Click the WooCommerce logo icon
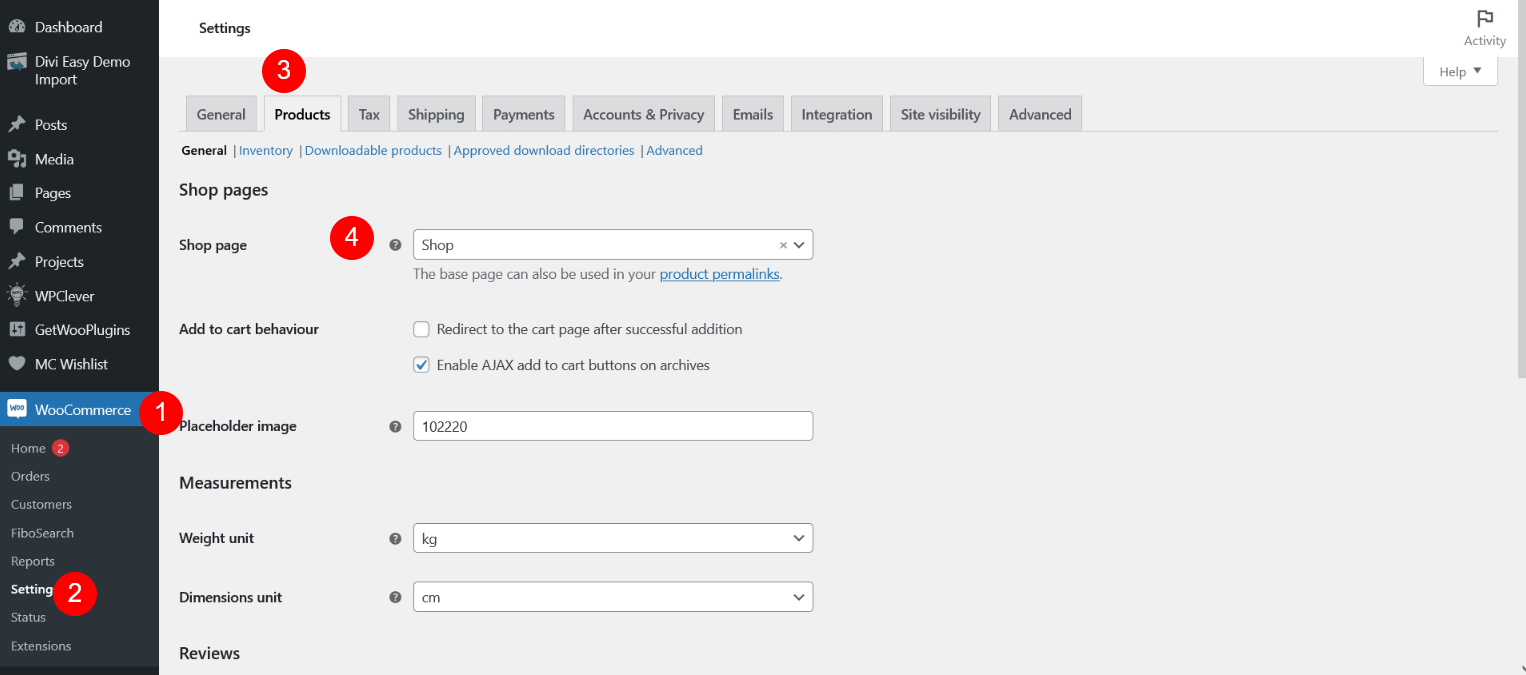The width and height of the screenshot is (1526, 675). (x=16, y=410)
